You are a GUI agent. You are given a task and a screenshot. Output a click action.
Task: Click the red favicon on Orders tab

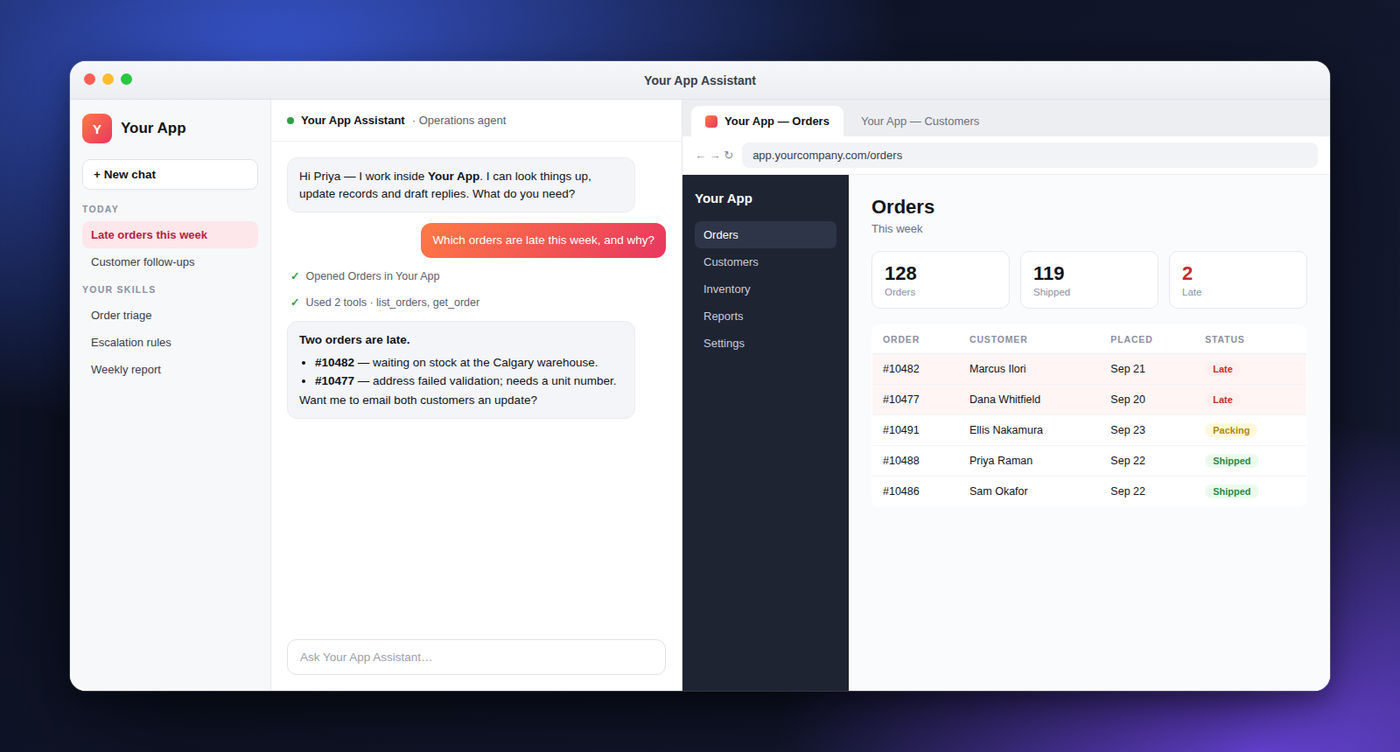pos(711,121)
